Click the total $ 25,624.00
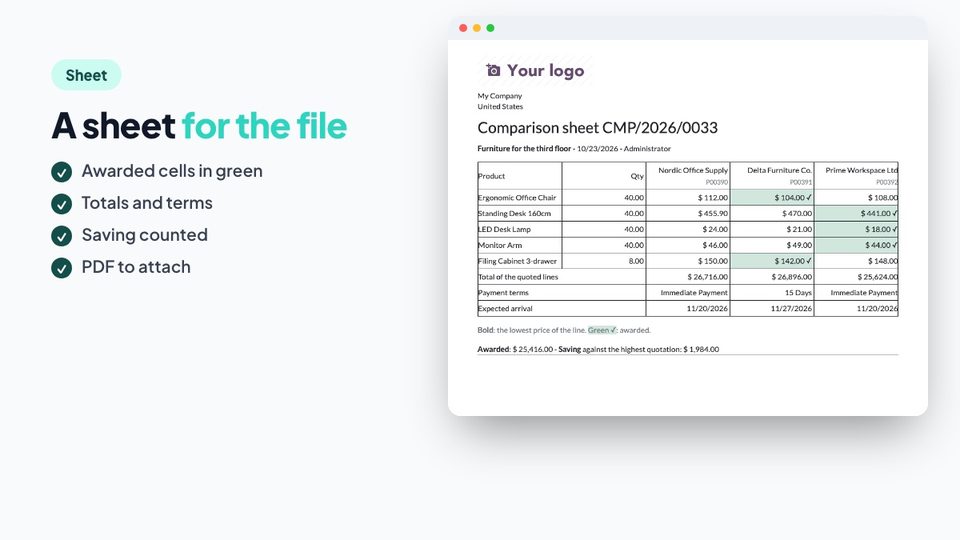The width and height of the screenshot is (960, 540). tap(877, 277)
